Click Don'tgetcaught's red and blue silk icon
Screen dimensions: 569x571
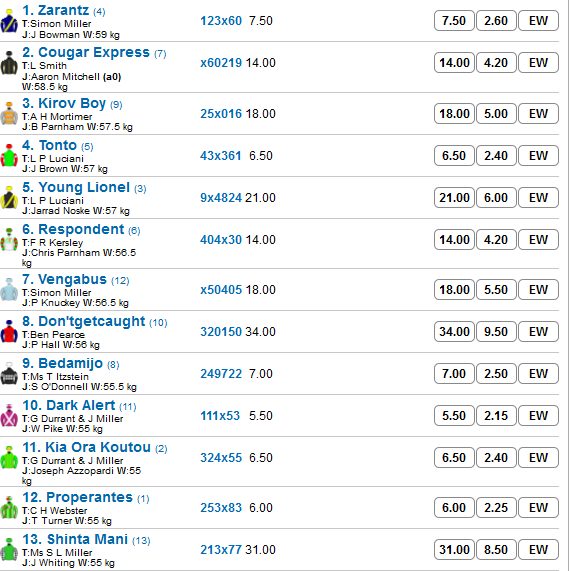(x=9, y=332)
